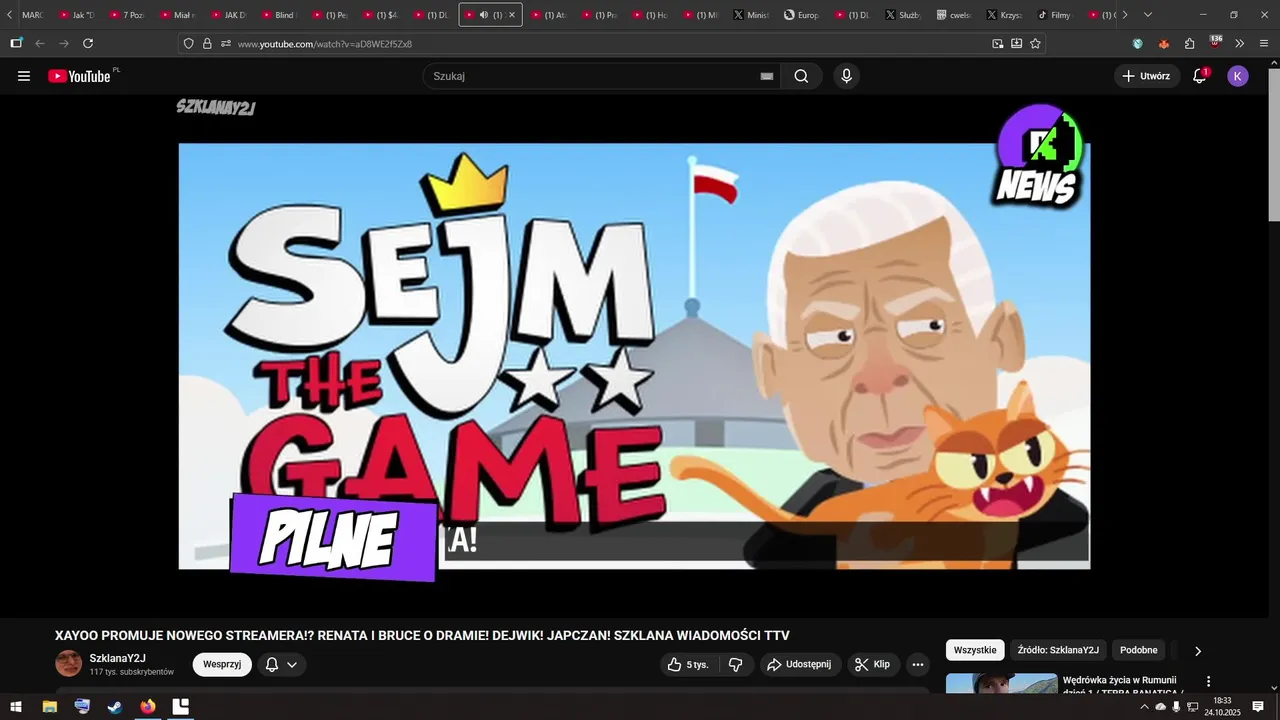
Task: Click the Utwórz create button
Action: coord(1146,76)
